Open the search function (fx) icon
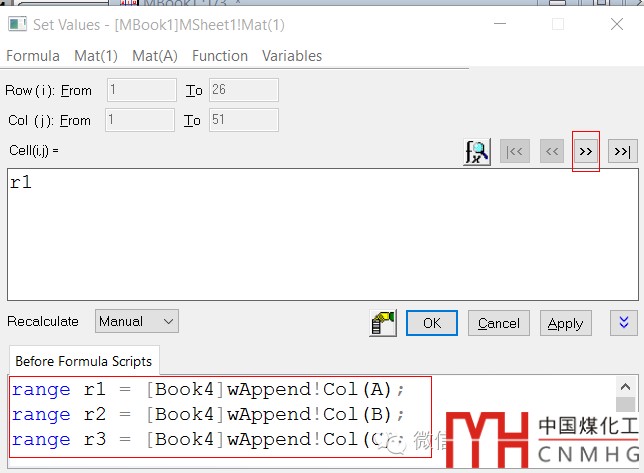 tap(477, 152)
